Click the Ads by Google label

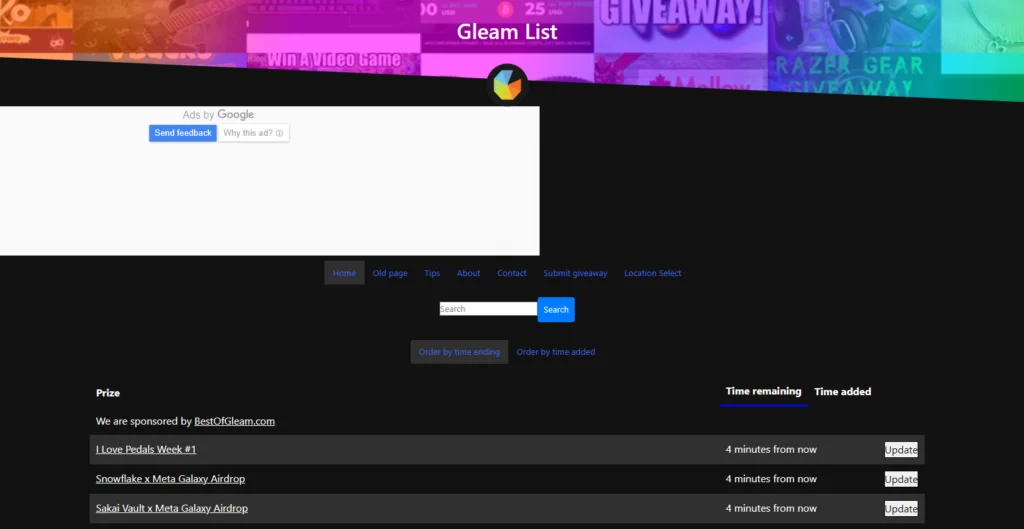pos(218,115)
